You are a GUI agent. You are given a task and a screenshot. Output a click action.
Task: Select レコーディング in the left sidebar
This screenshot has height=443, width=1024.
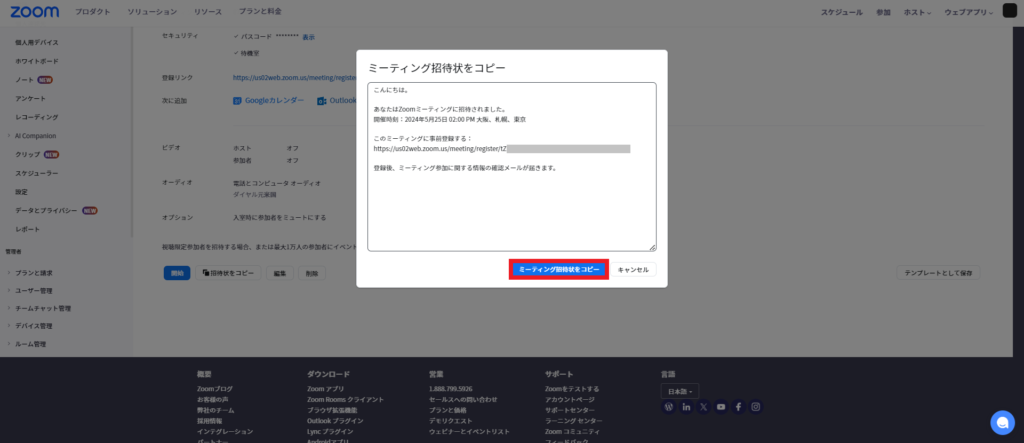tap(37, 117)
